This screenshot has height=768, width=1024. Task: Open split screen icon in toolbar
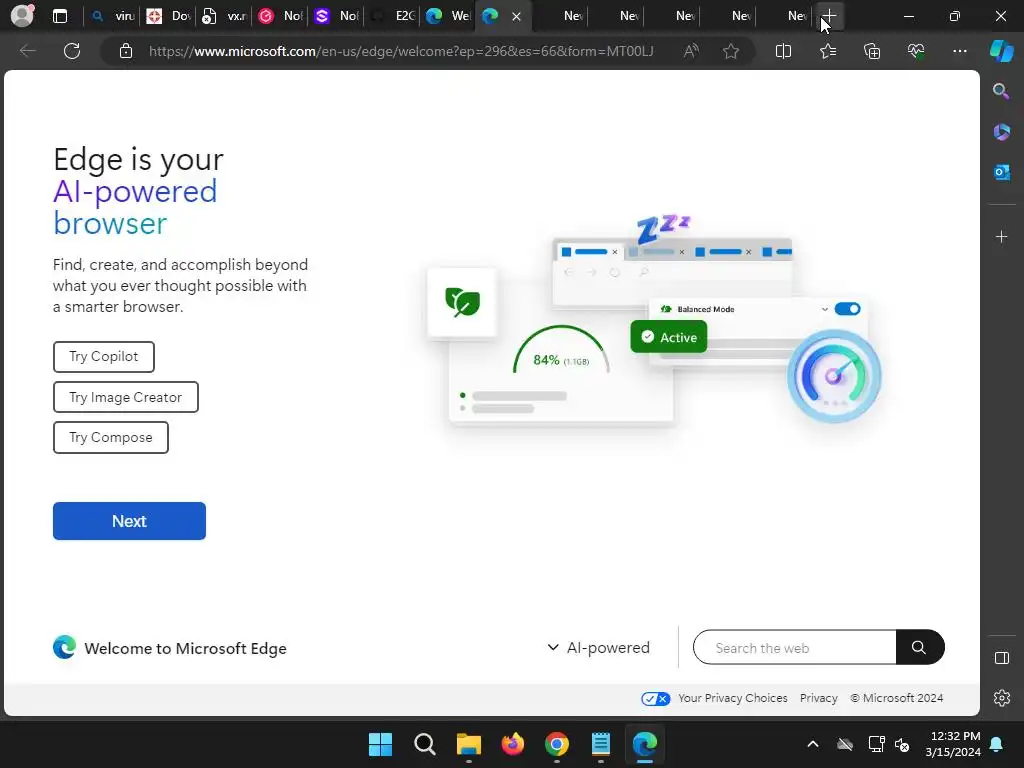click(x=783, y=51)
